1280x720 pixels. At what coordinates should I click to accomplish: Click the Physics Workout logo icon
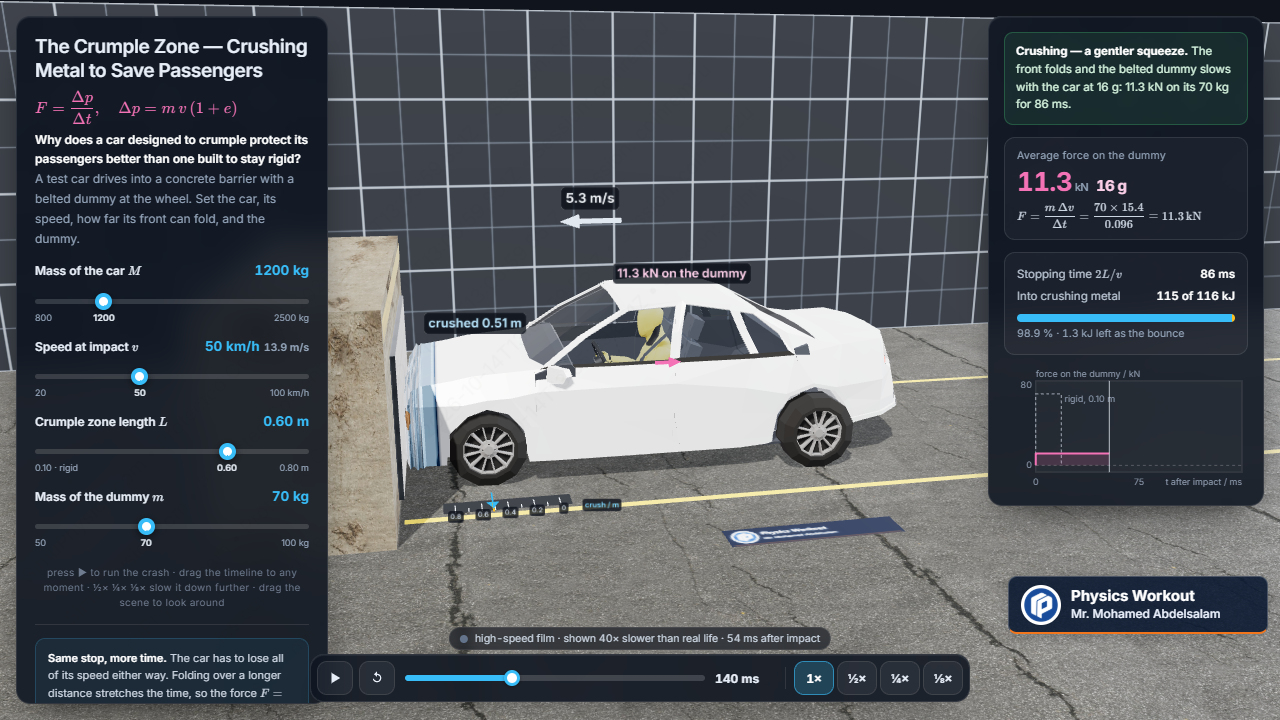(x=1041, y=605)
